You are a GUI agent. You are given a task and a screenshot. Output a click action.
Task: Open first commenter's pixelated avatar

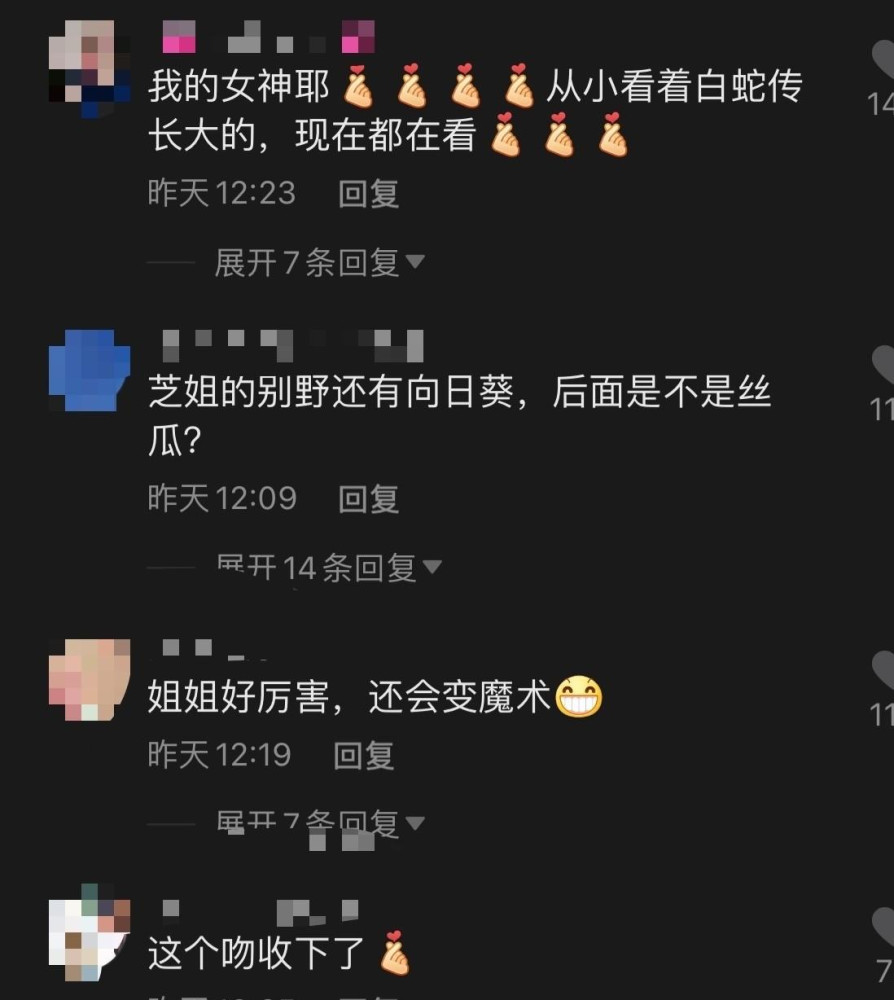[x=89, y=68]
